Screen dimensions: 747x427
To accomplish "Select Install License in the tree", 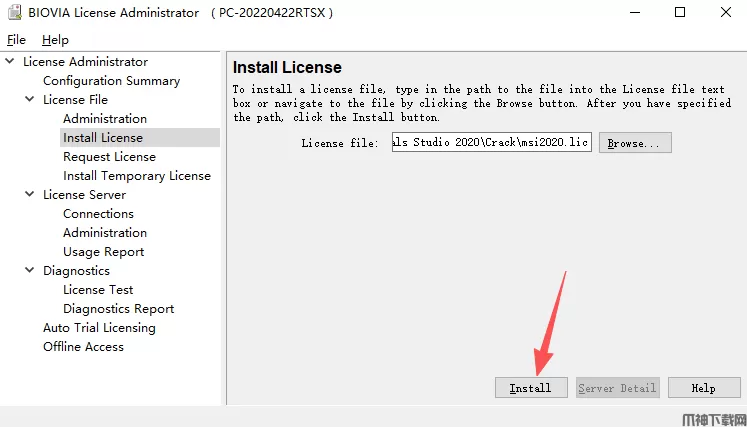I will 103,138.
